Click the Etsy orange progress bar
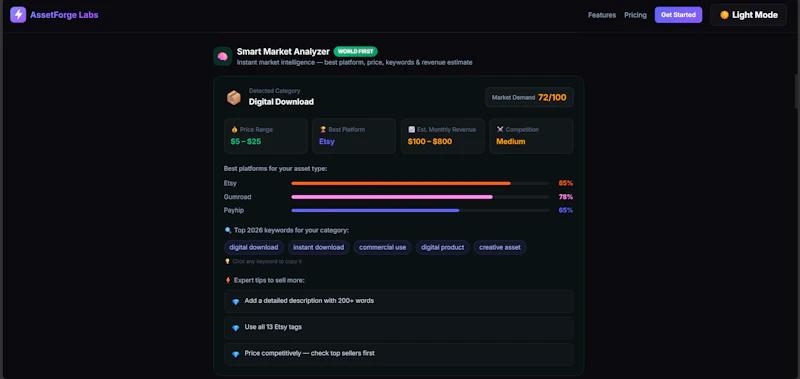The height and width of the screenshot is (379, 800). 401,183
